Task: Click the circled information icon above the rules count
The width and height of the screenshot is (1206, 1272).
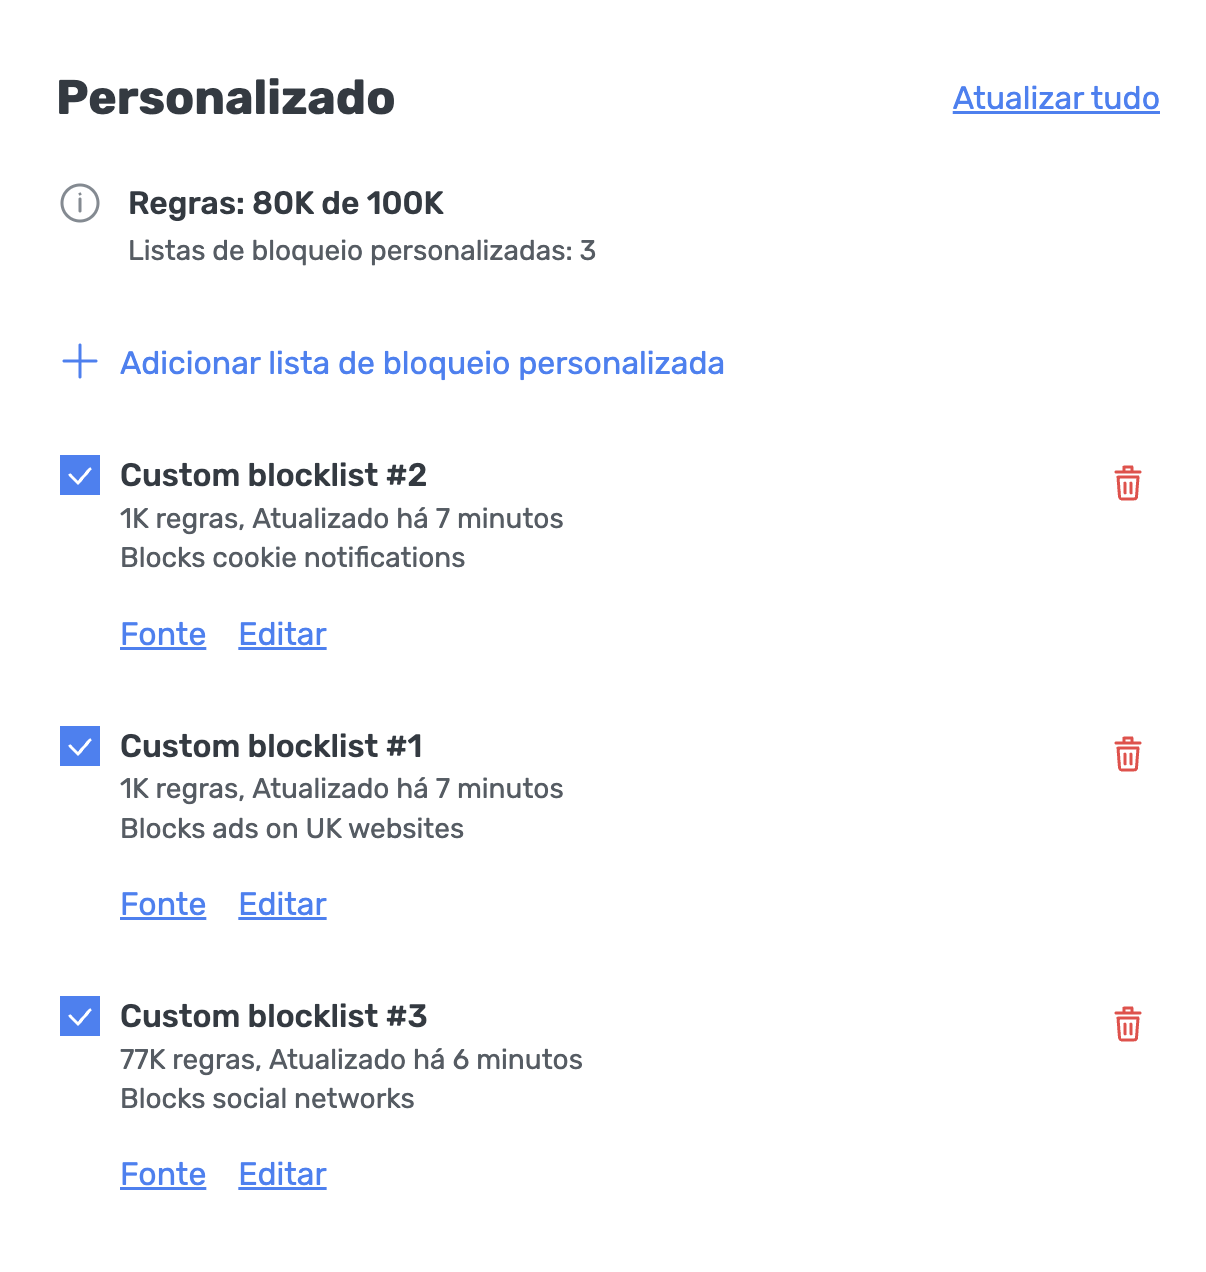Action: (80, 203)
